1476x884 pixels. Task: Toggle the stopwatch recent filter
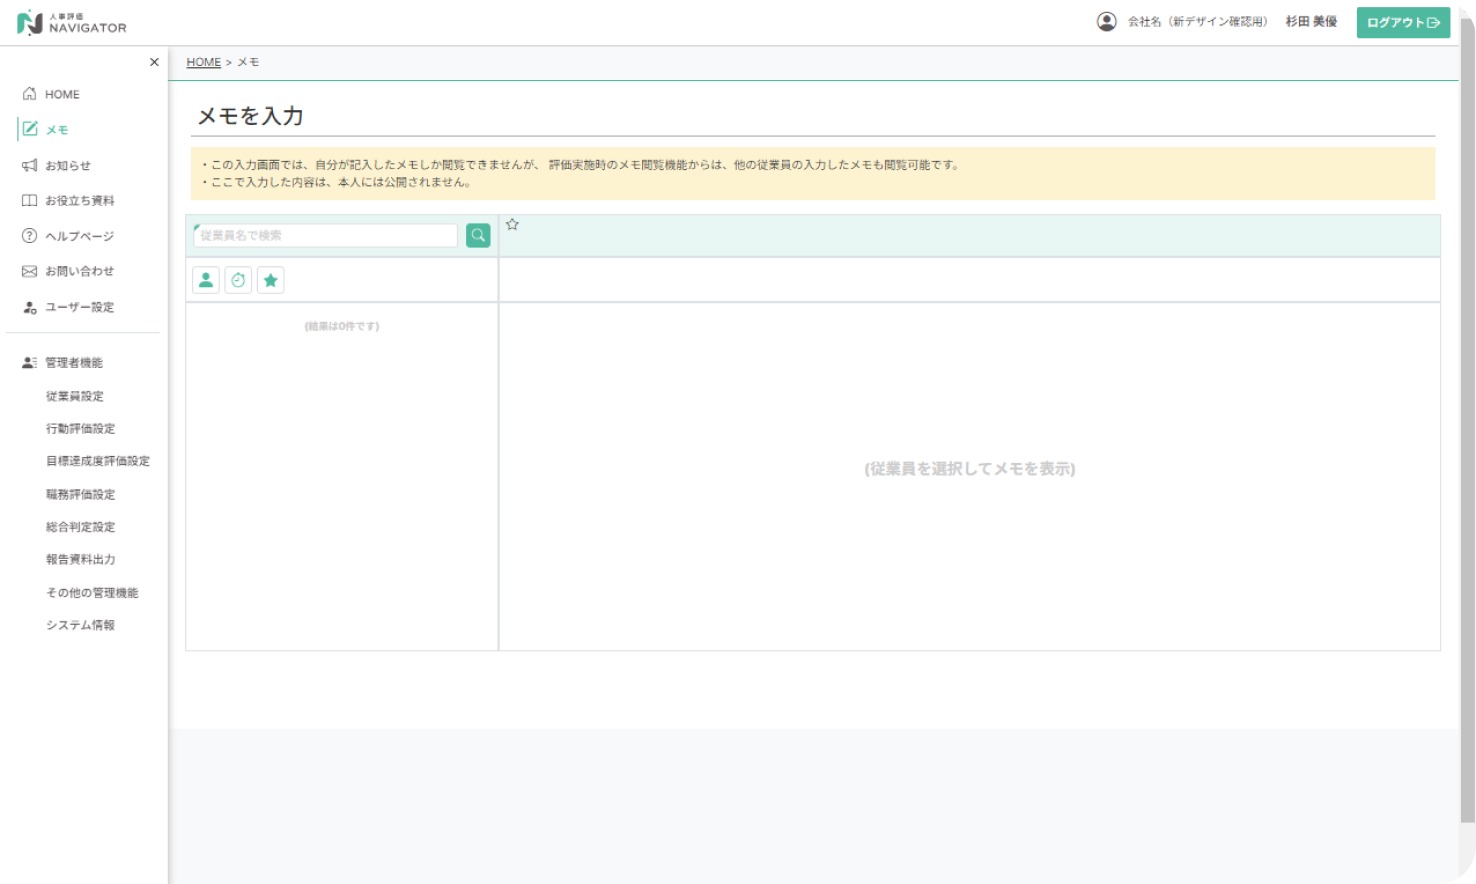point(238,280)
